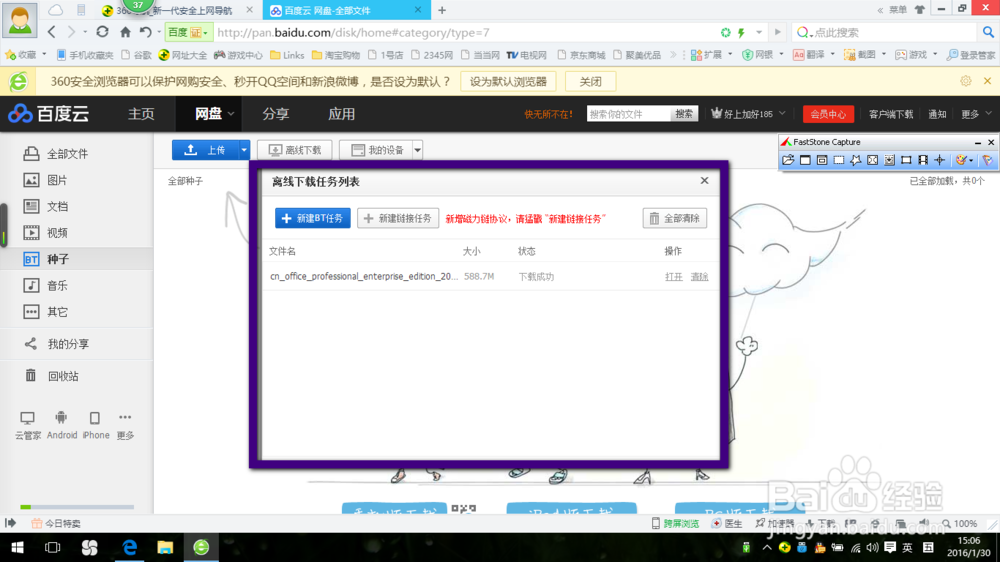The width and height of the screenshot is (1000, 562).
Task: Click the browser back arrow
Action: click(52, 32)
